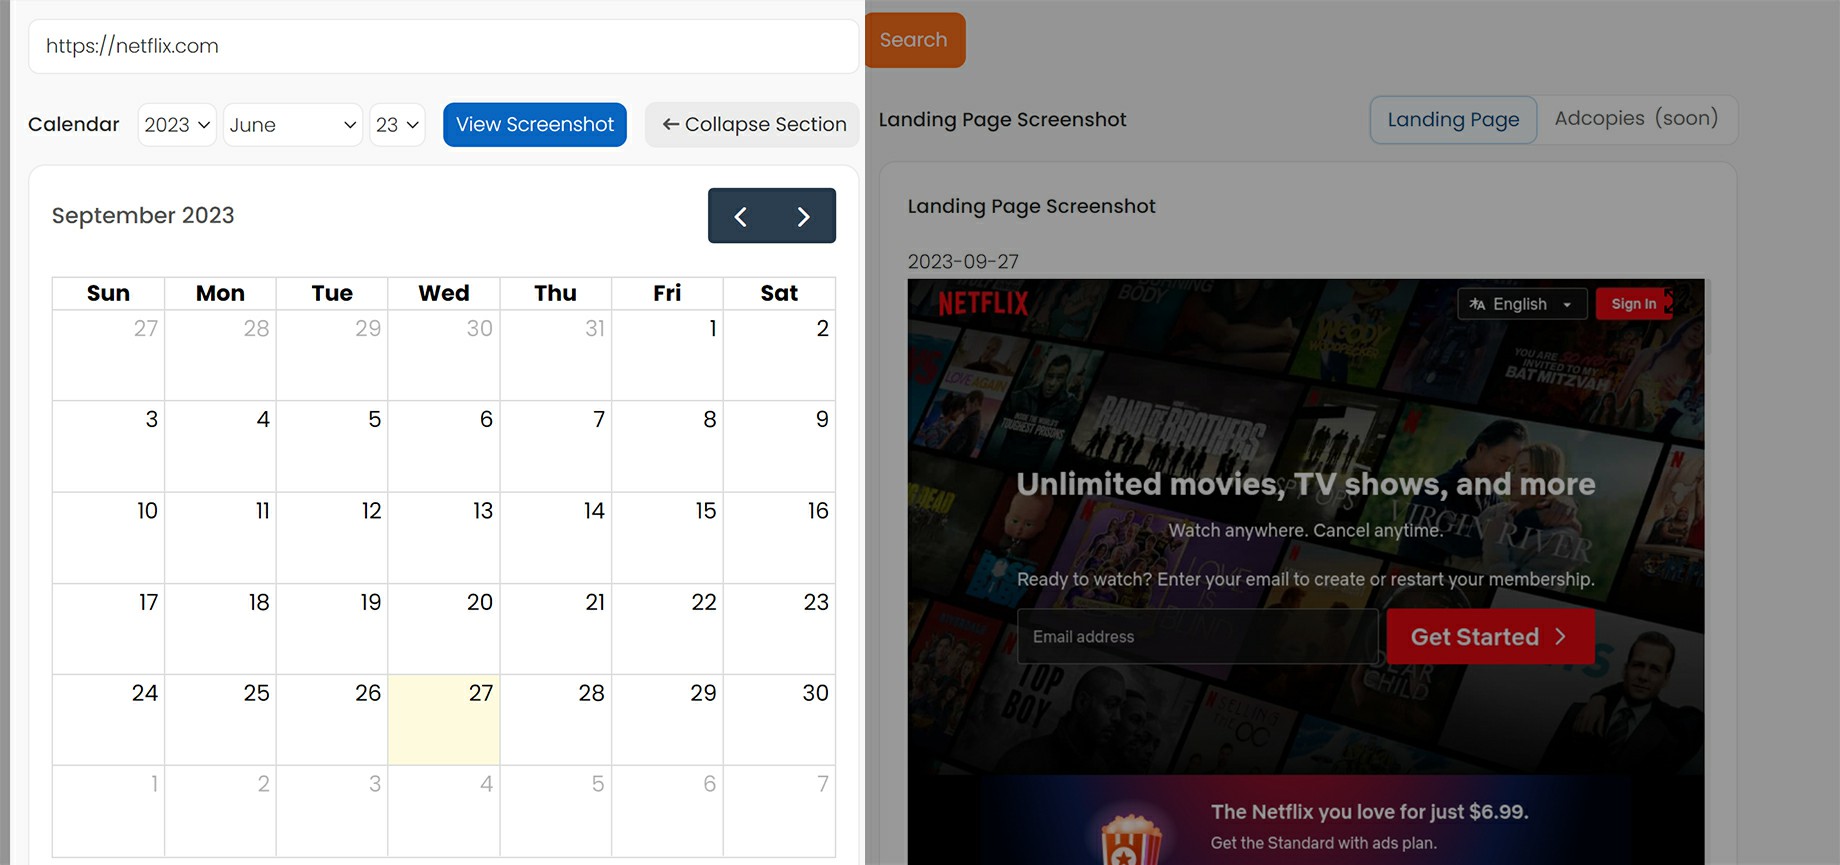The width and height of the screenshot is (1840, 865).
Task: Select September 19 in calendar
Action: pos(332,629)
